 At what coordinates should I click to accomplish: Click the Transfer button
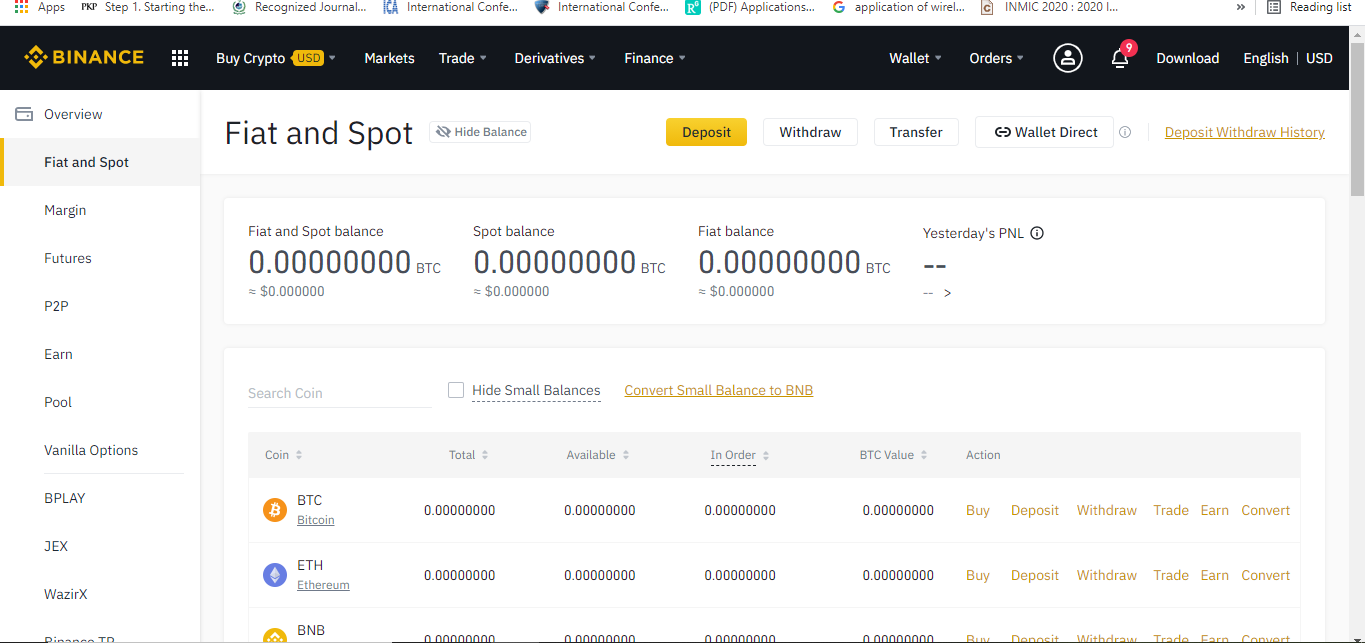coord(916,132)
